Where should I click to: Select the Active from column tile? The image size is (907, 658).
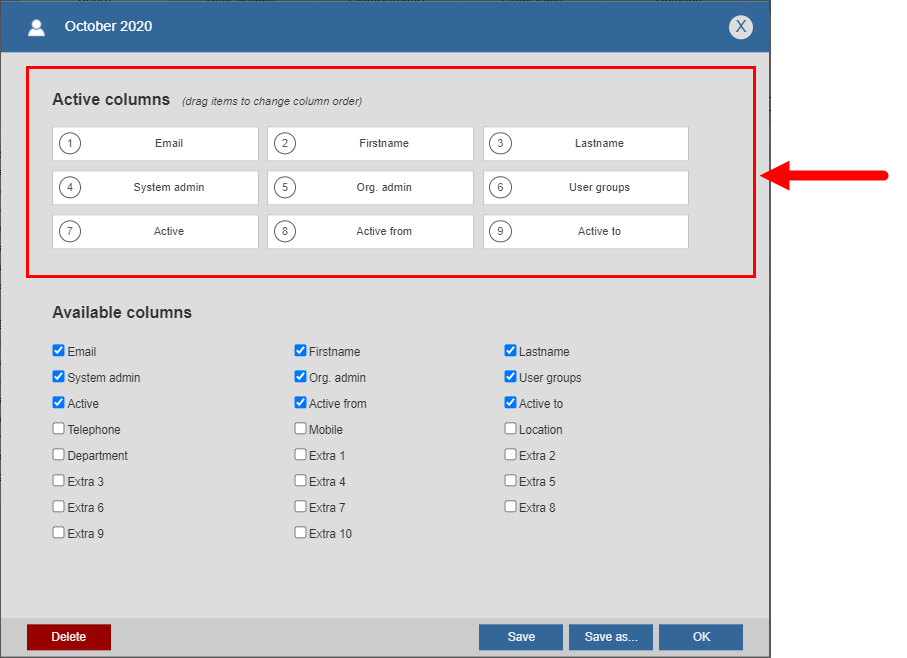(x=370, y=231)
